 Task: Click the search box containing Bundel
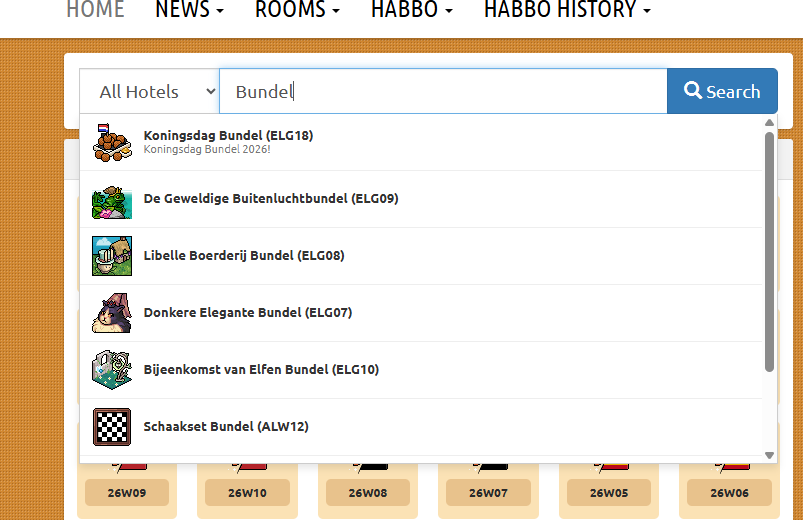443,91
